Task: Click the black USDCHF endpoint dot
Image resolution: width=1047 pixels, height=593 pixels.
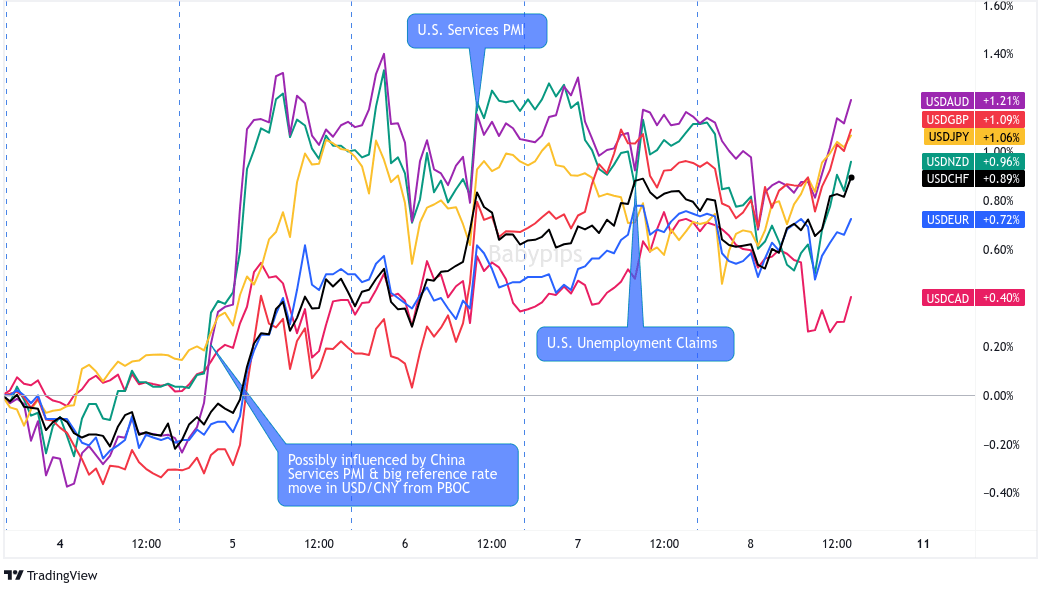Action: click(851, 178)
